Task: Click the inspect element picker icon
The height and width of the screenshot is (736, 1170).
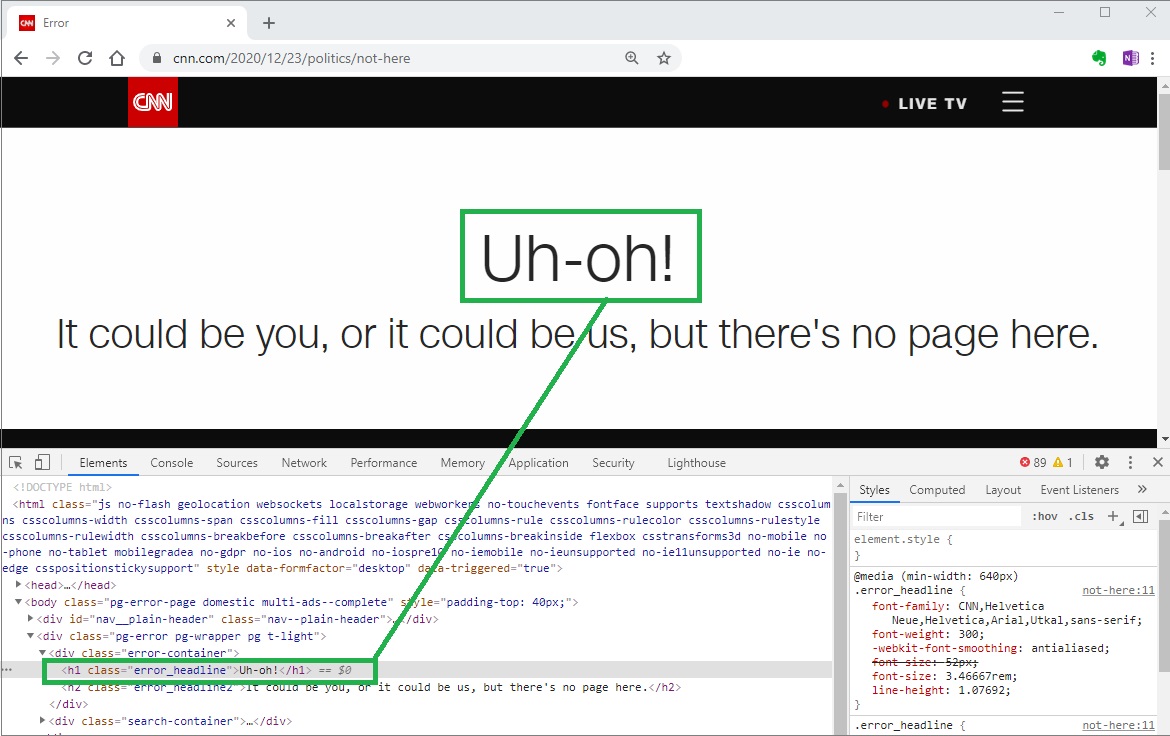Action: pyautogui.click(x=16, y=462)
